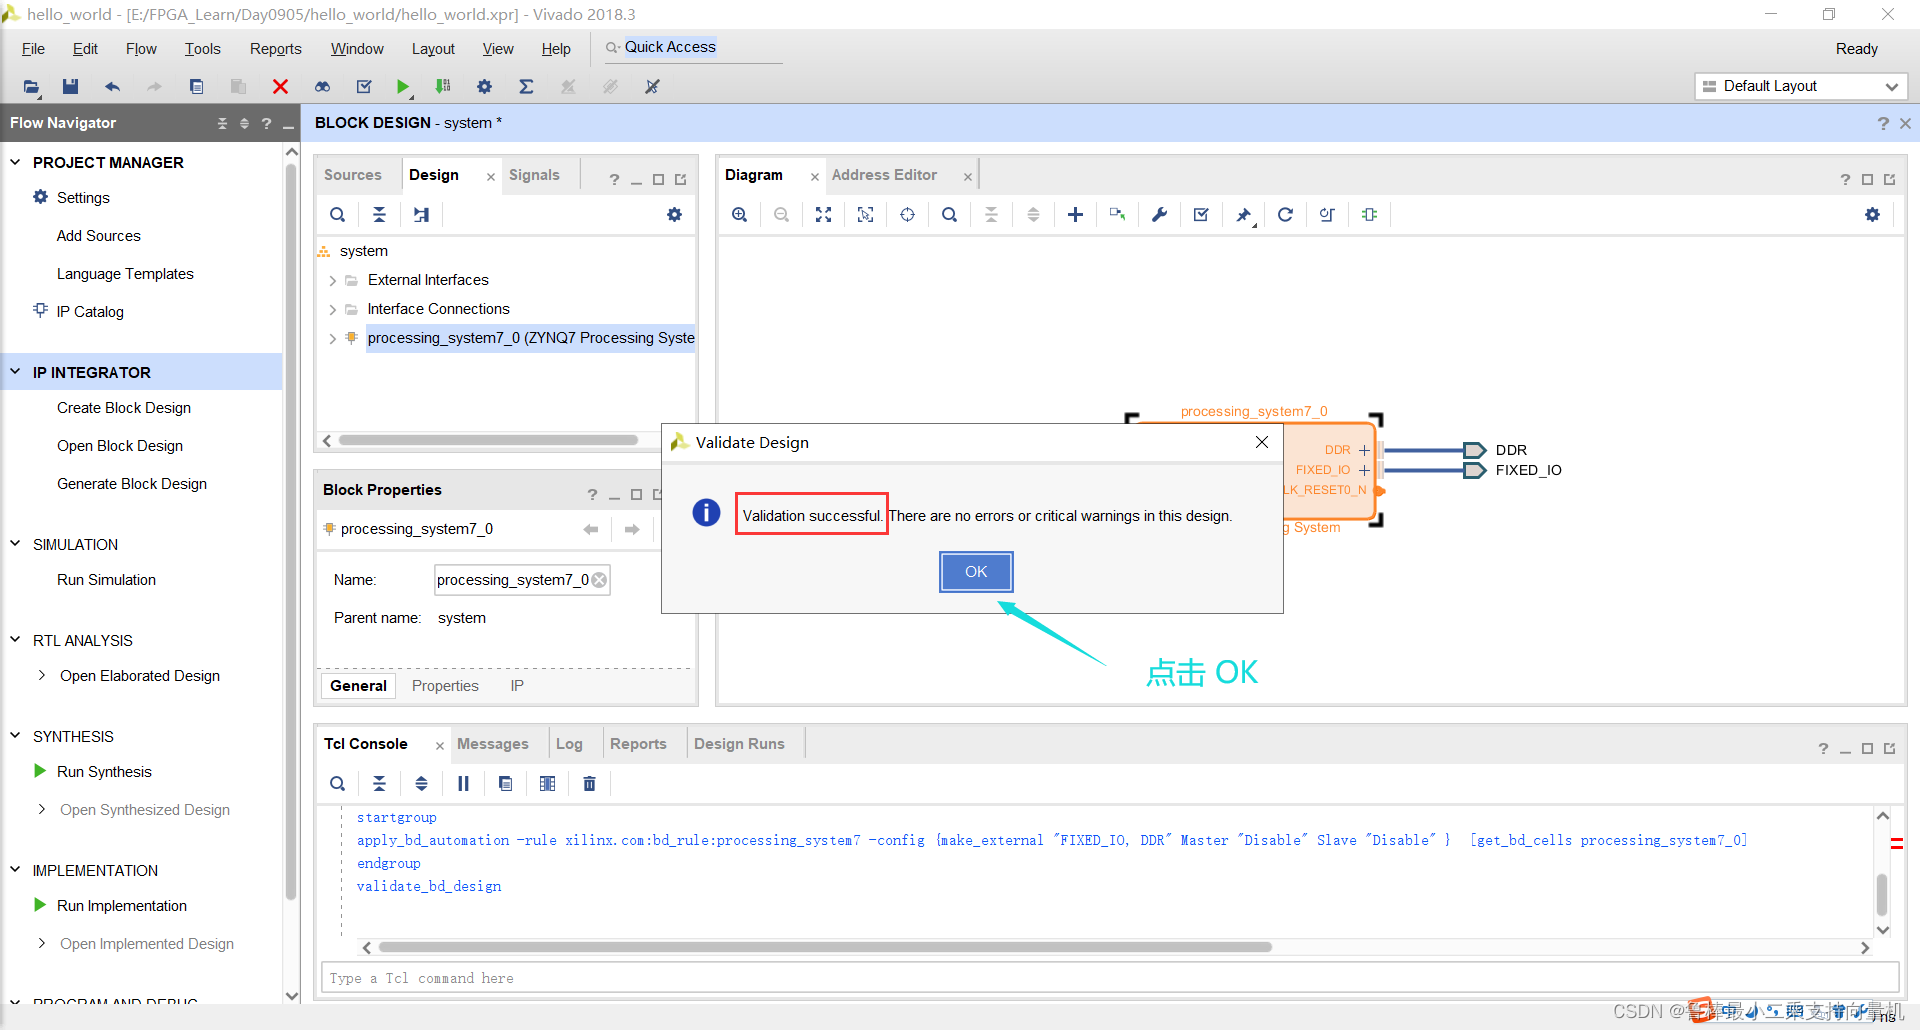Click the Tcl Console horizontal scrollbar
The height and width of the screenshot is (1030, 1920).
coord(825,947)
